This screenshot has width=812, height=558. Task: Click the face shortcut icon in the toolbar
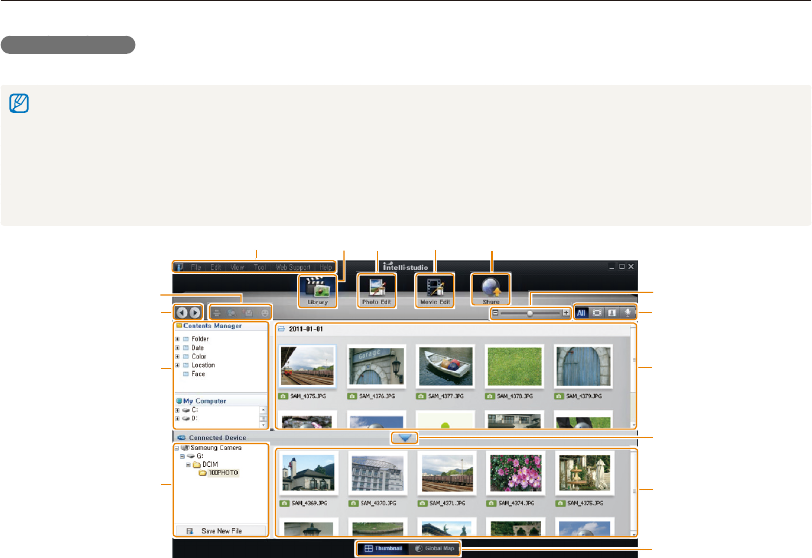(265, 313)
